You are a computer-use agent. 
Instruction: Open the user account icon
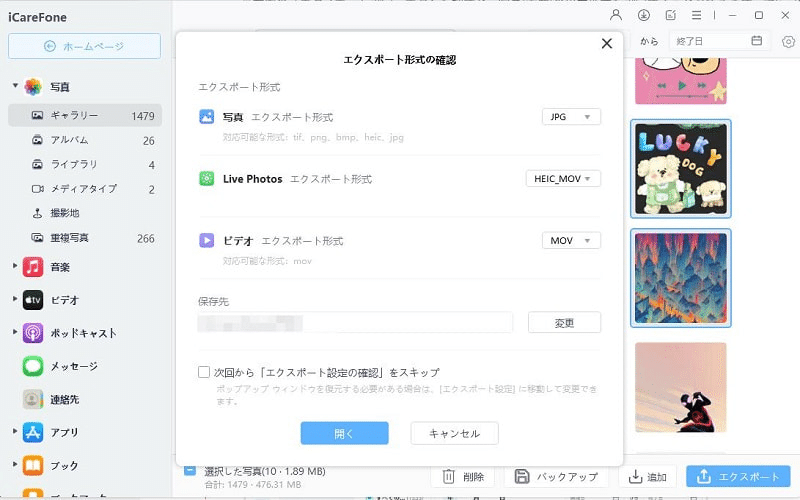click(x=616, y=15)
